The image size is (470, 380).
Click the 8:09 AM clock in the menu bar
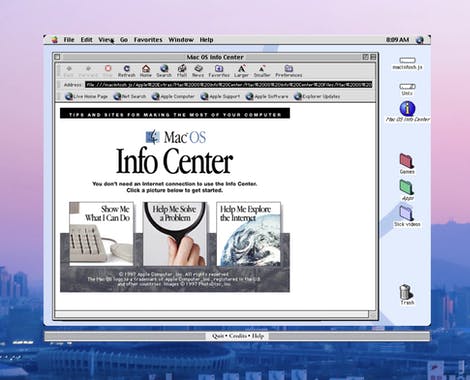coord(397,40)
